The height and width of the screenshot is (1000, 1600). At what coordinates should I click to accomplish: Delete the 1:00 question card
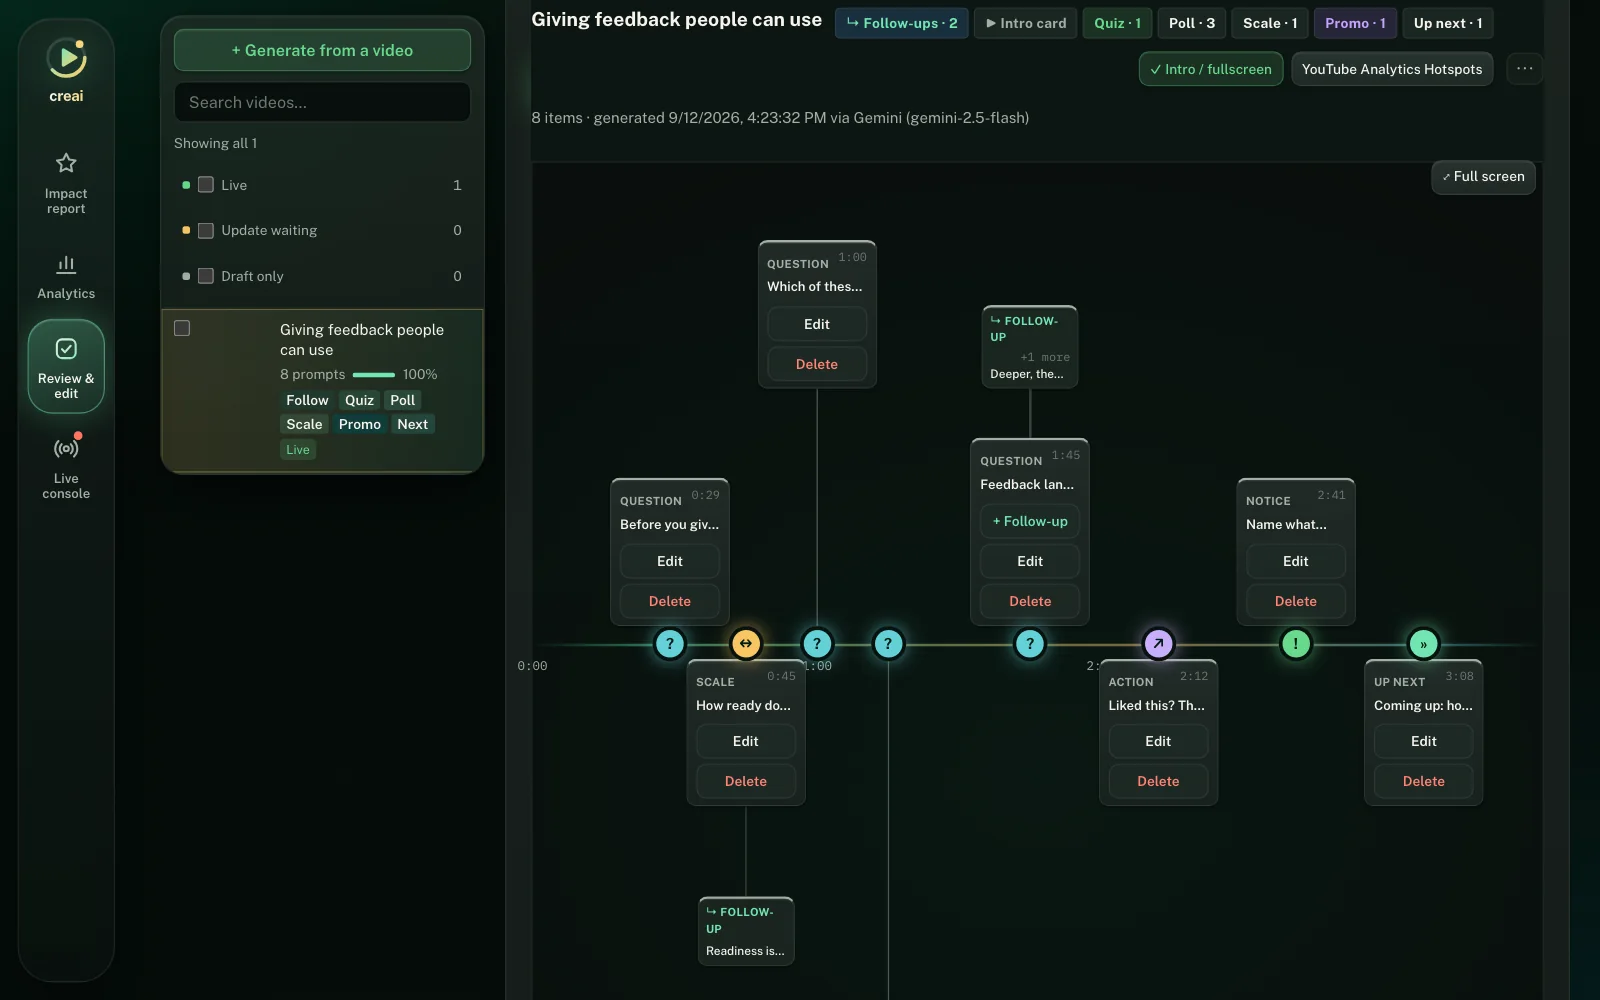tap(817, 364)
